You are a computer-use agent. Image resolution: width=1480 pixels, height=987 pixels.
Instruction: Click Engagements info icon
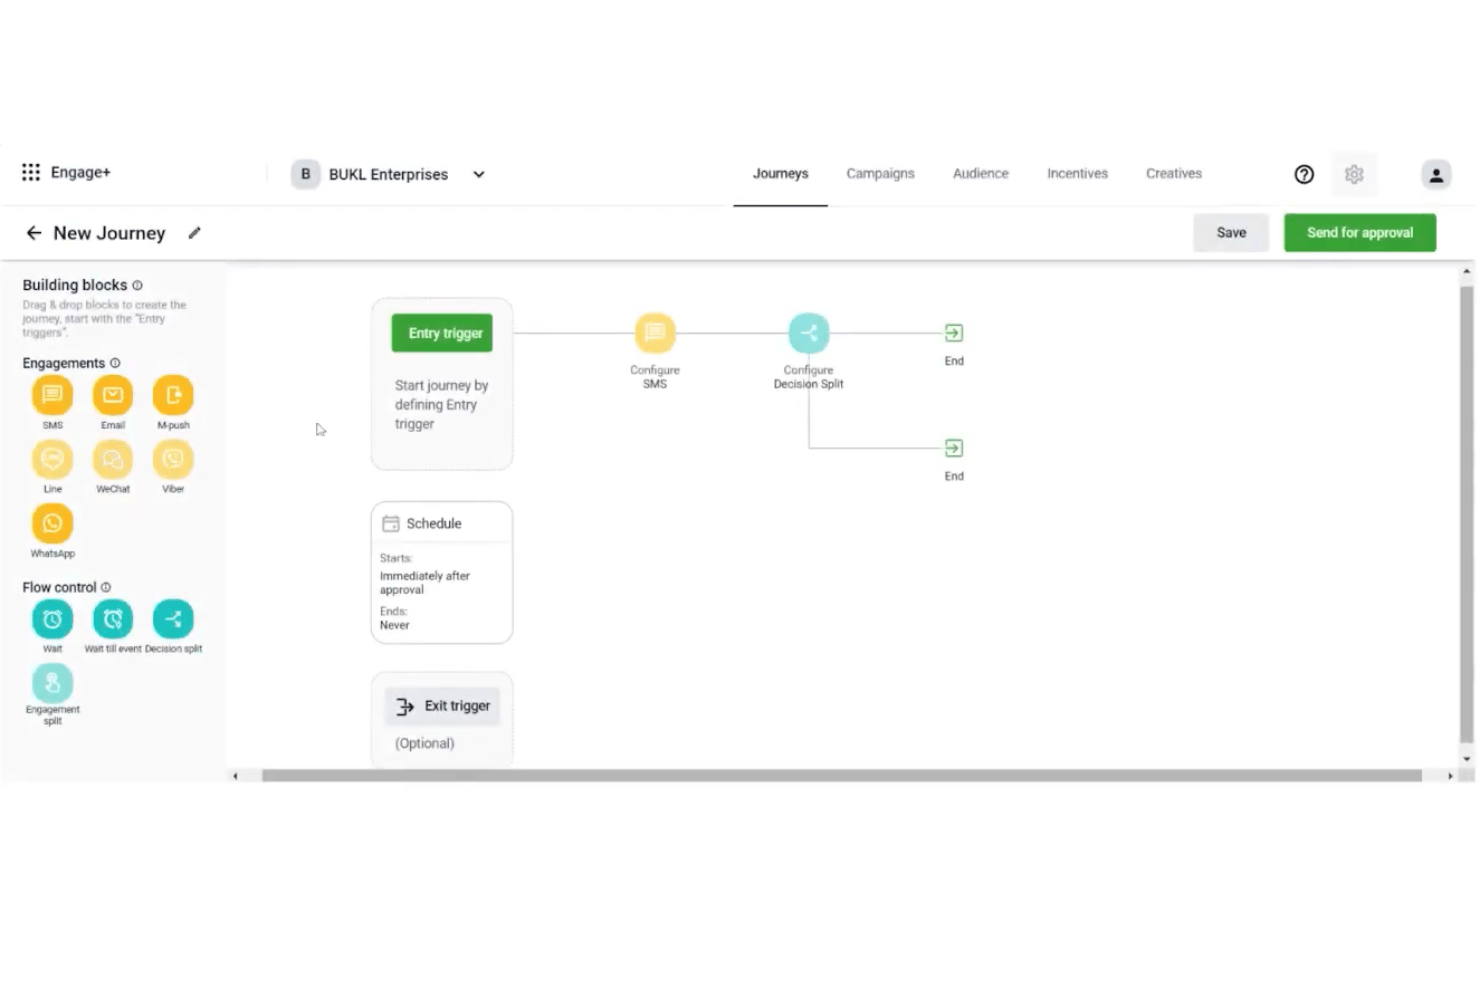tap(115, 363)
